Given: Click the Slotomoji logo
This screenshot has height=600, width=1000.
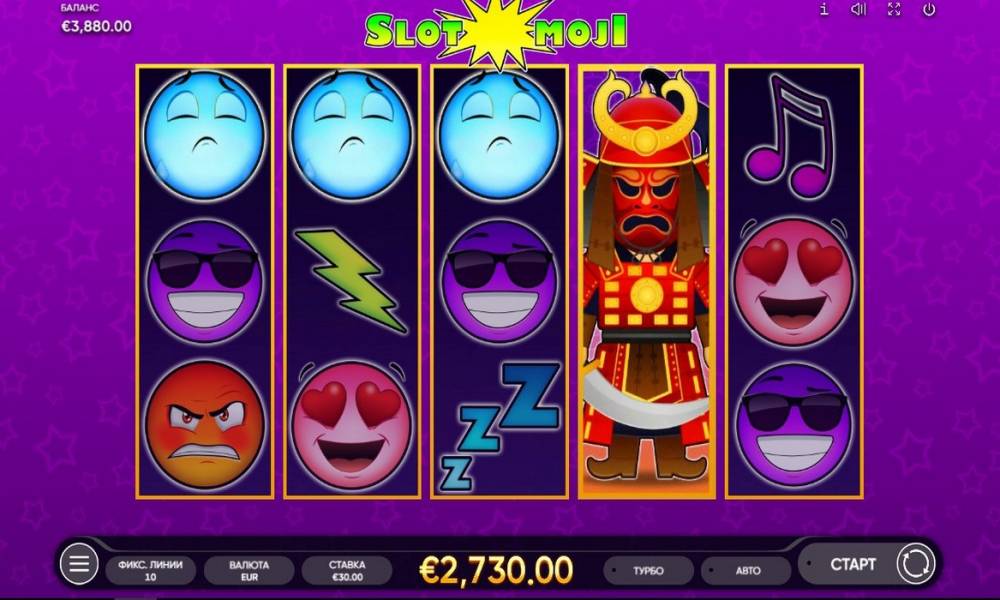Looking at the screenshot, I should click(497, 31).
